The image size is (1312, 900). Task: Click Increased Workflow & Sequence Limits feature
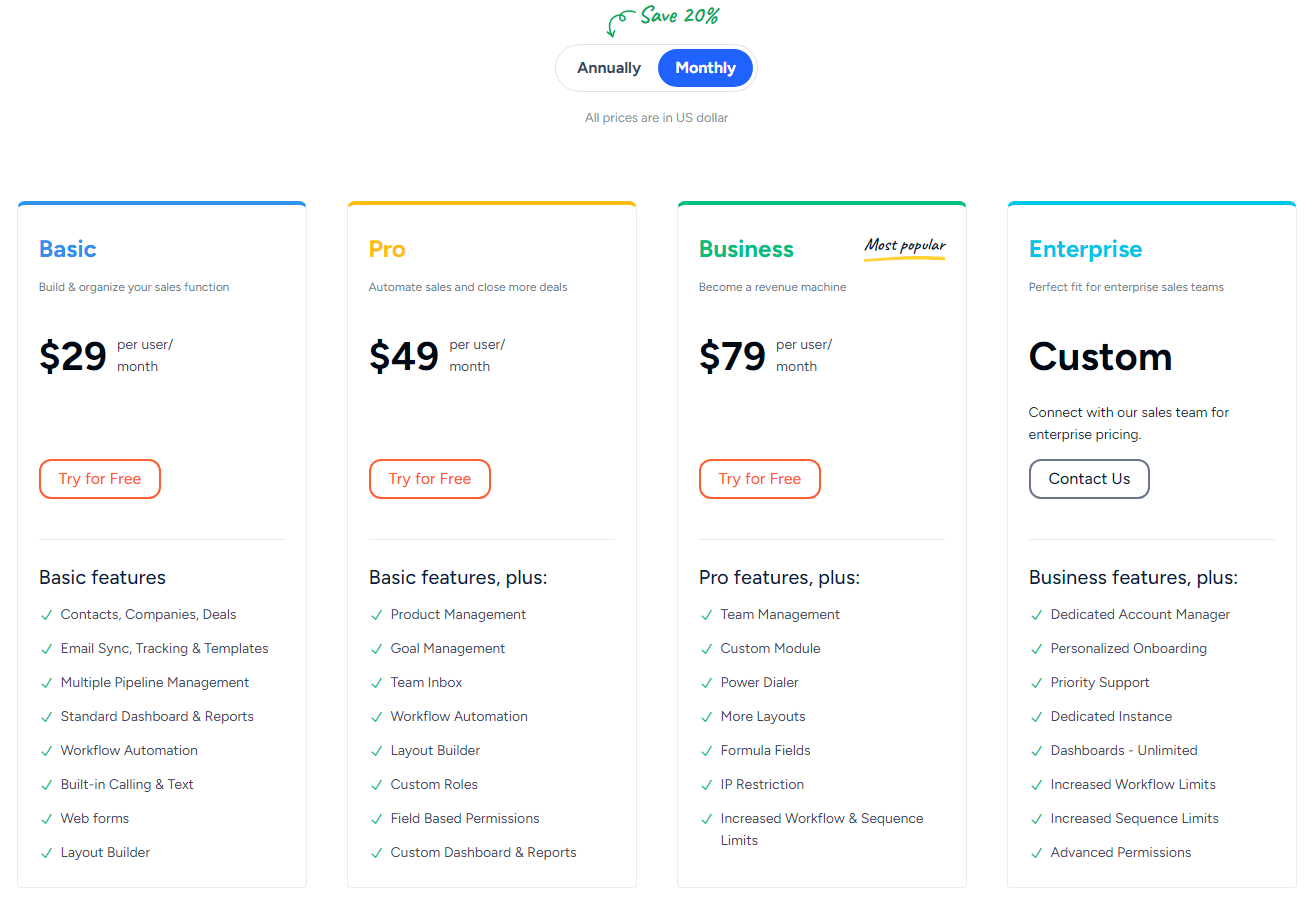(821, 829)
